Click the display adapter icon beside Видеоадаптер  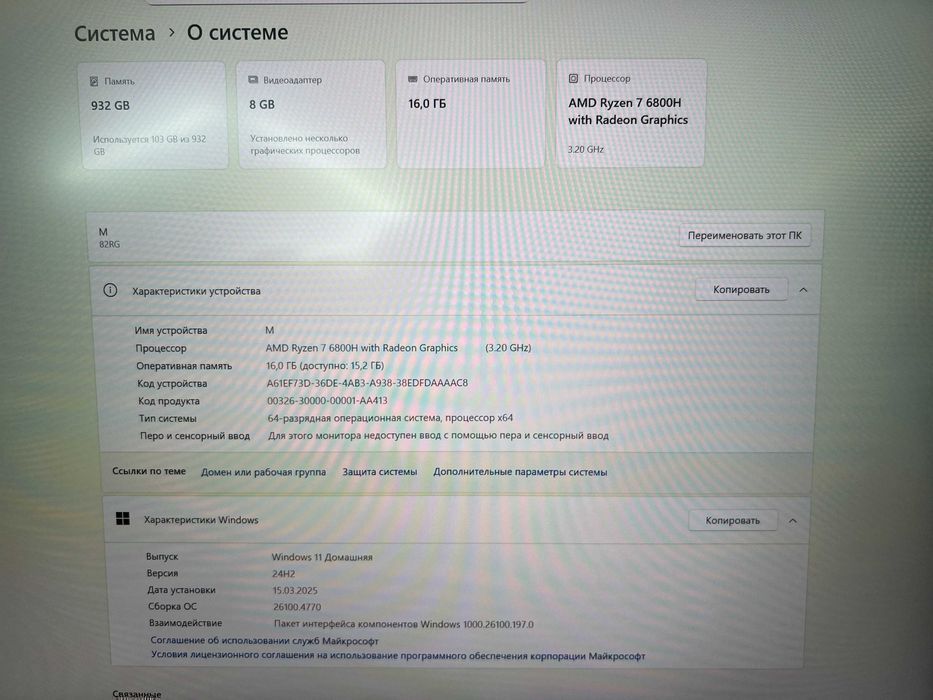coord(253,80)
